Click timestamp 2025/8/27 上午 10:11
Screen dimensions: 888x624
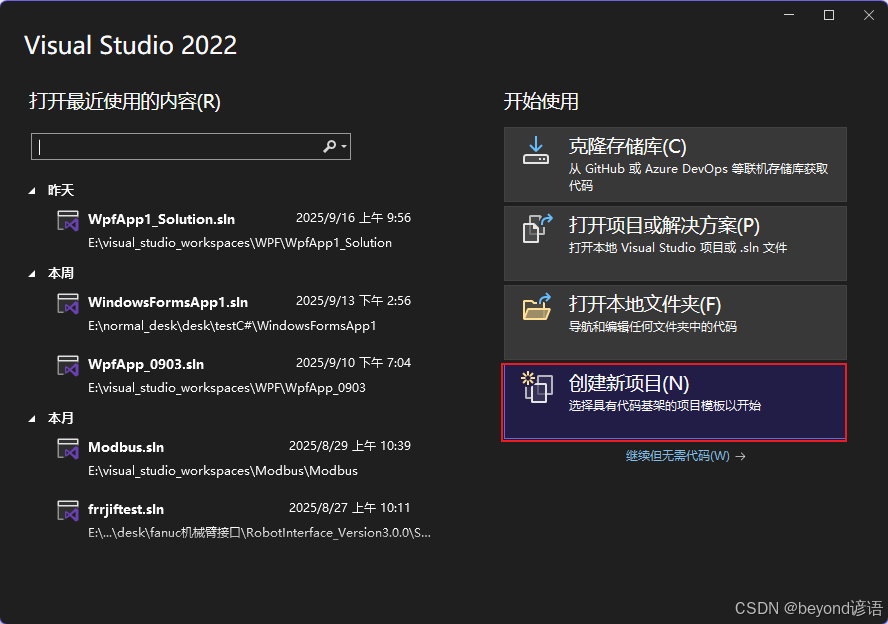[x=349, y=508]
